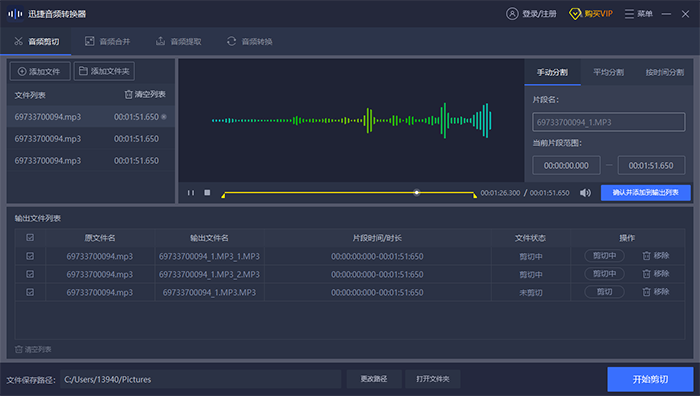Minimize the window with the dash icon
Viewport: 700px width, 396px height.
click(667, 14)
